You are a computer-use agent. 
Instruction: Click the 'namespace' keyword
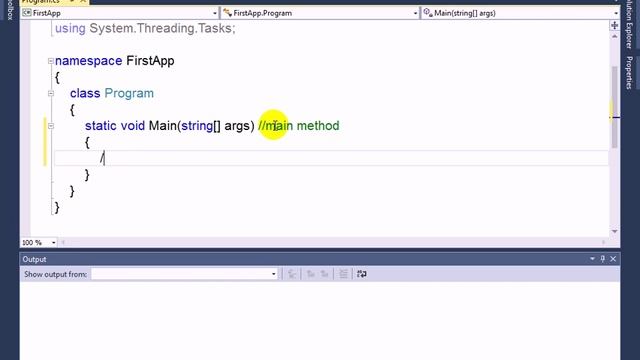click(89, 61)
